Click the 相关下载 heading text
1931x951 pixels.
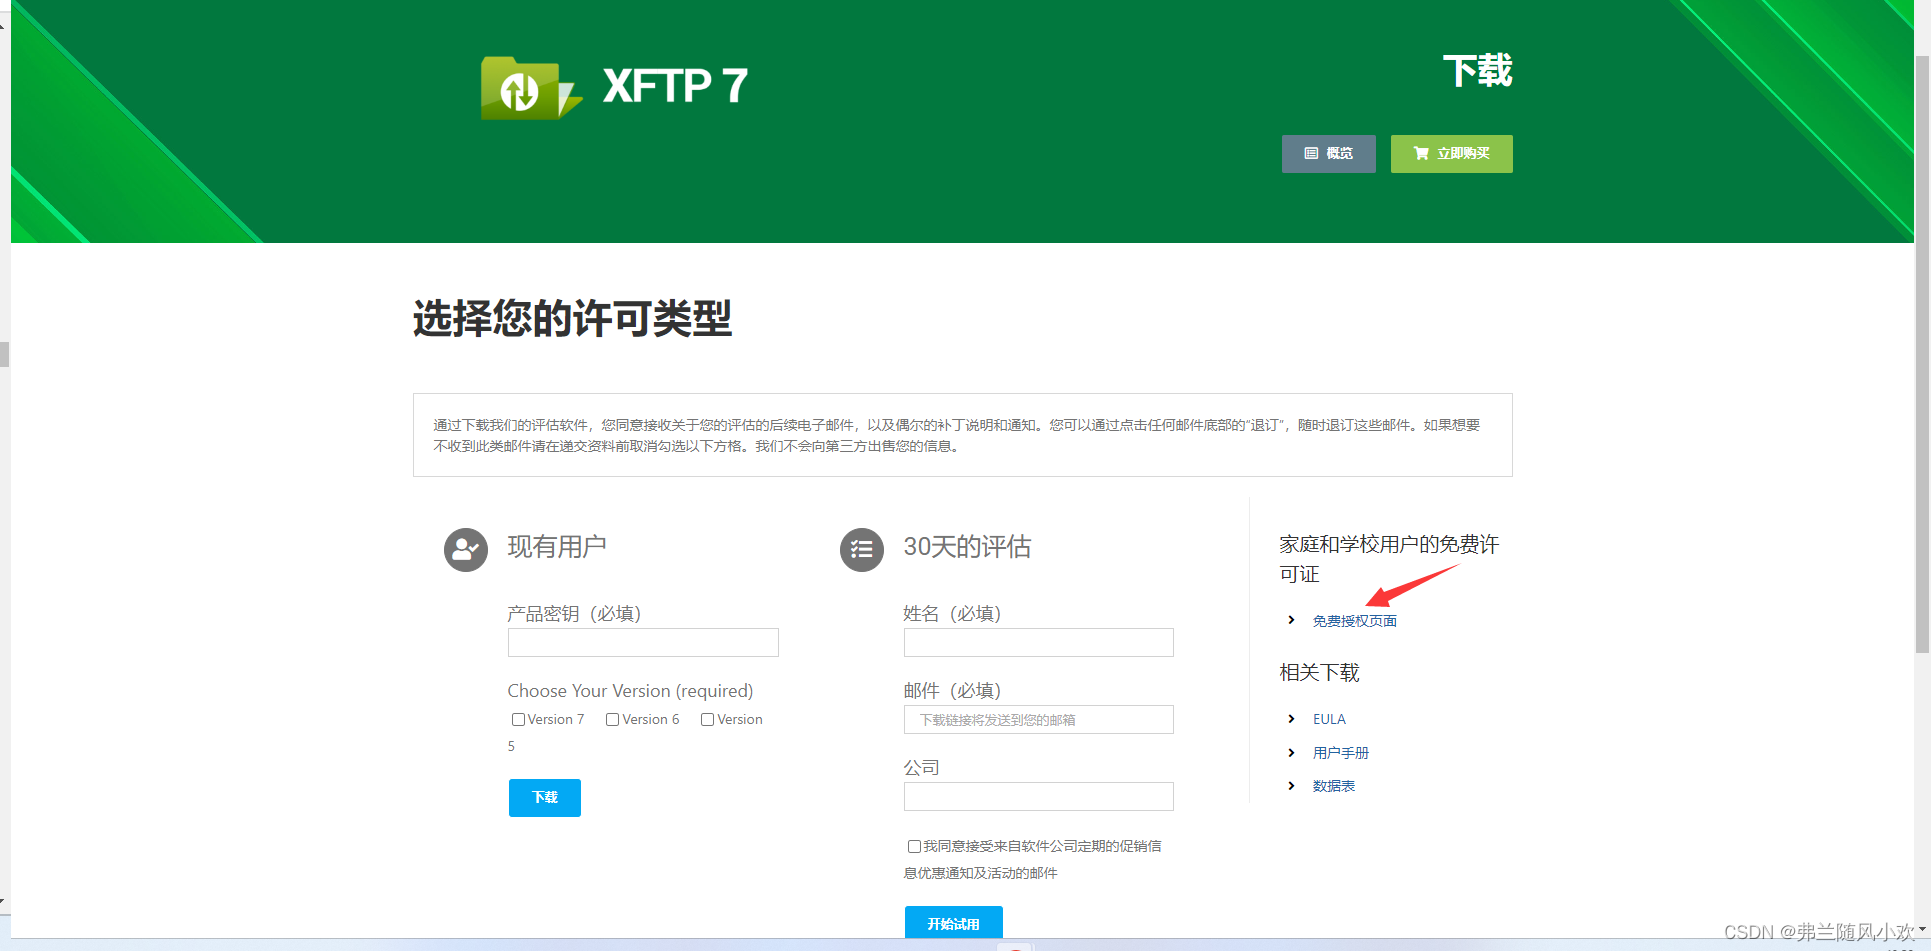click(x=1320, y=673)
